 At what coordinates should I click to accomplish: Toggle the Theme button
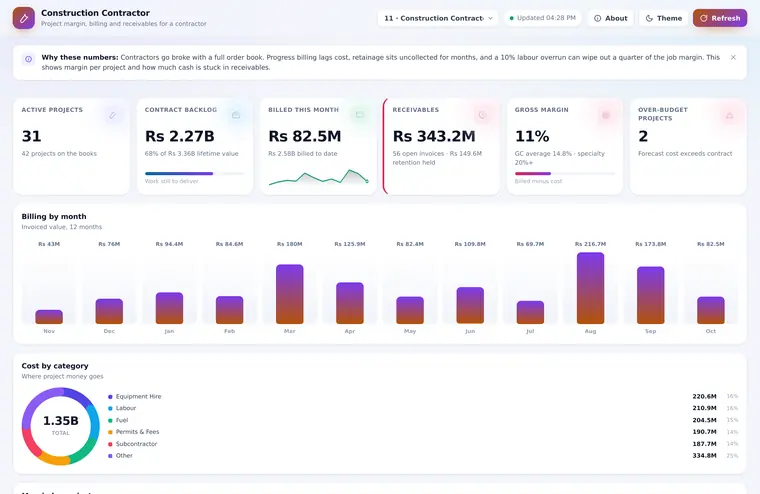(664, 18)
